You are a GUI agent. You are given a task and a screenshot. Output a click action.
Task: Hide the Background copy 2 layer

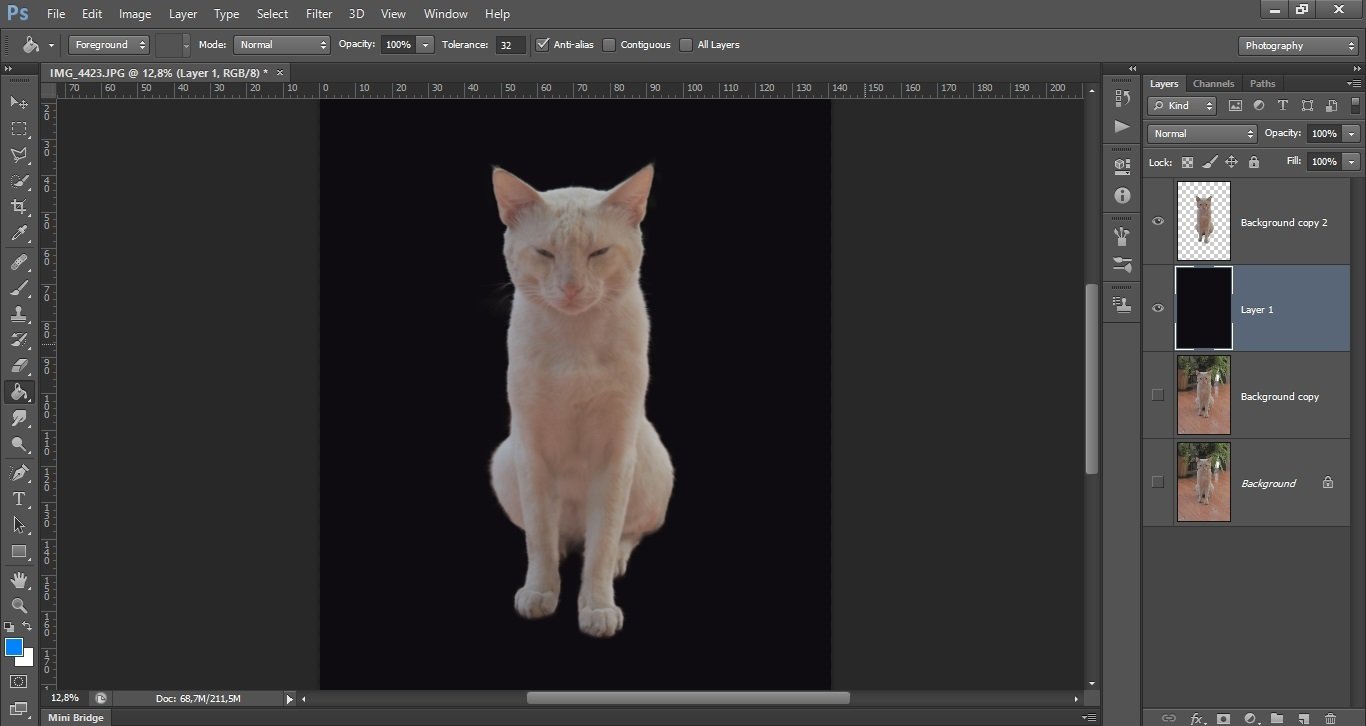pyautogui.click(x=1158, y=221)
